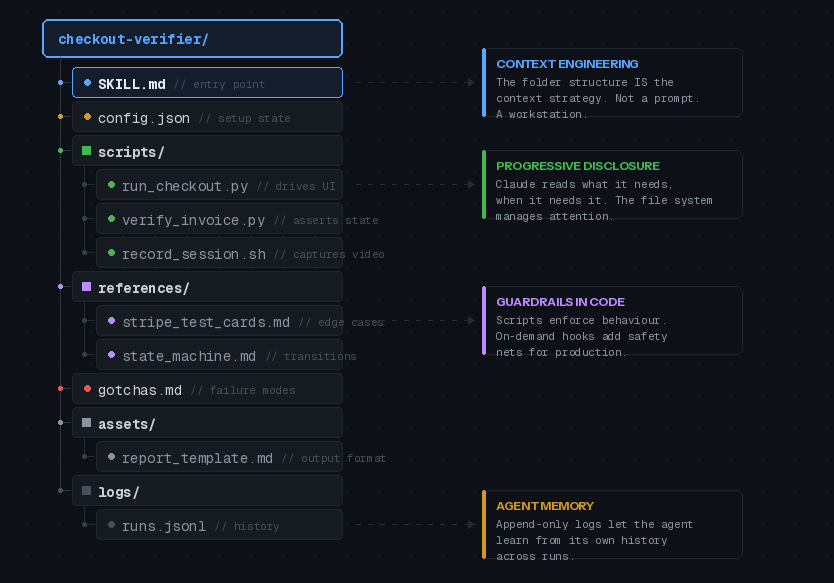Click the purple dot beside stripe_test_cards.md
Screen dimensions: 834x583
(111, 321)
